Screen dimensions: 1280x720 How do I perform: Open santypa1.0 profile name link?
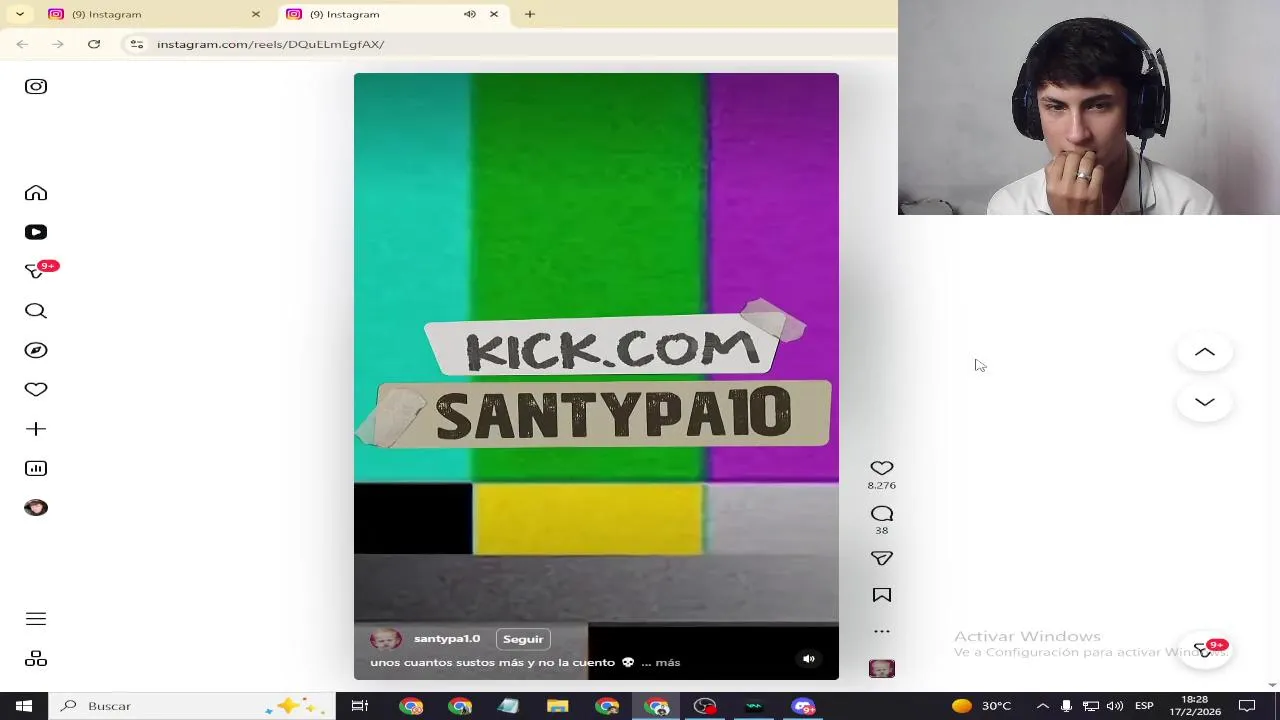pyautogui.click(x=447, y=639)
